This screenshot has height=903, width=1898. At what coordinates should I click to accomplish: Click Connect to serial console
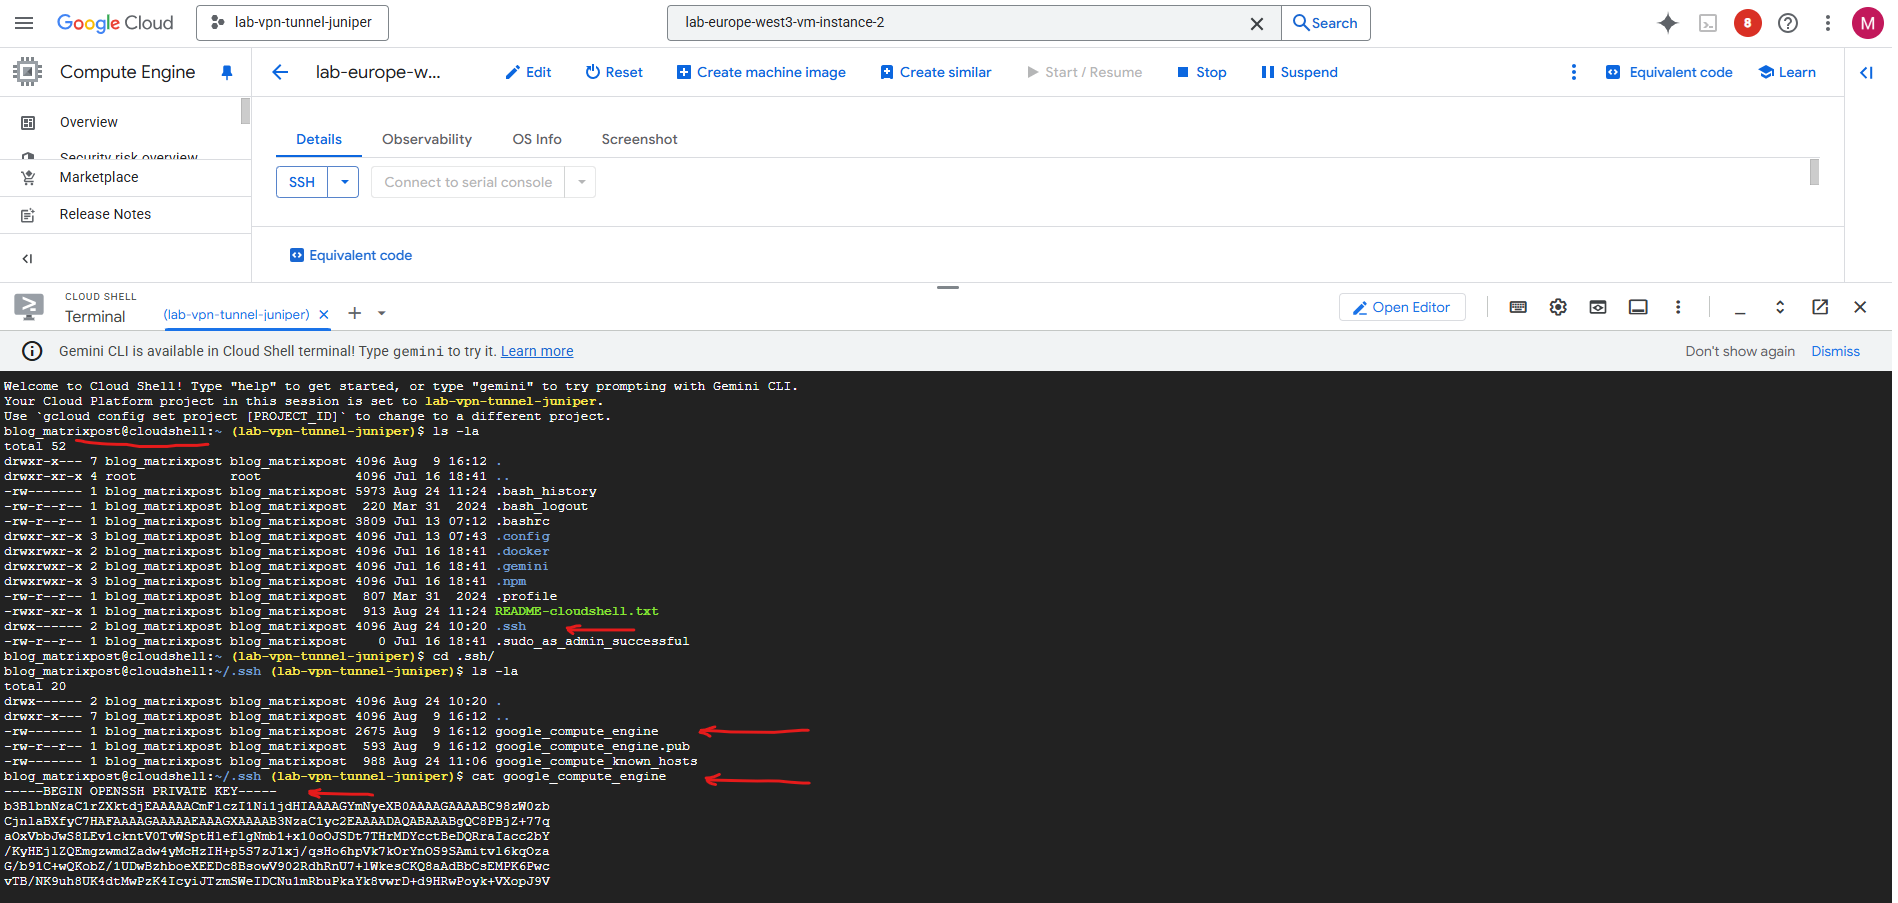click(468, 182)
